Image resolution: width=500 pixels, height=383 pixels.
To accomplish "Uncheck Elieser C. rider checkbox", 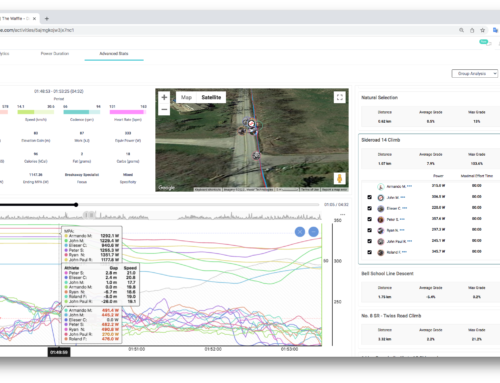I will tap(369, 208).
